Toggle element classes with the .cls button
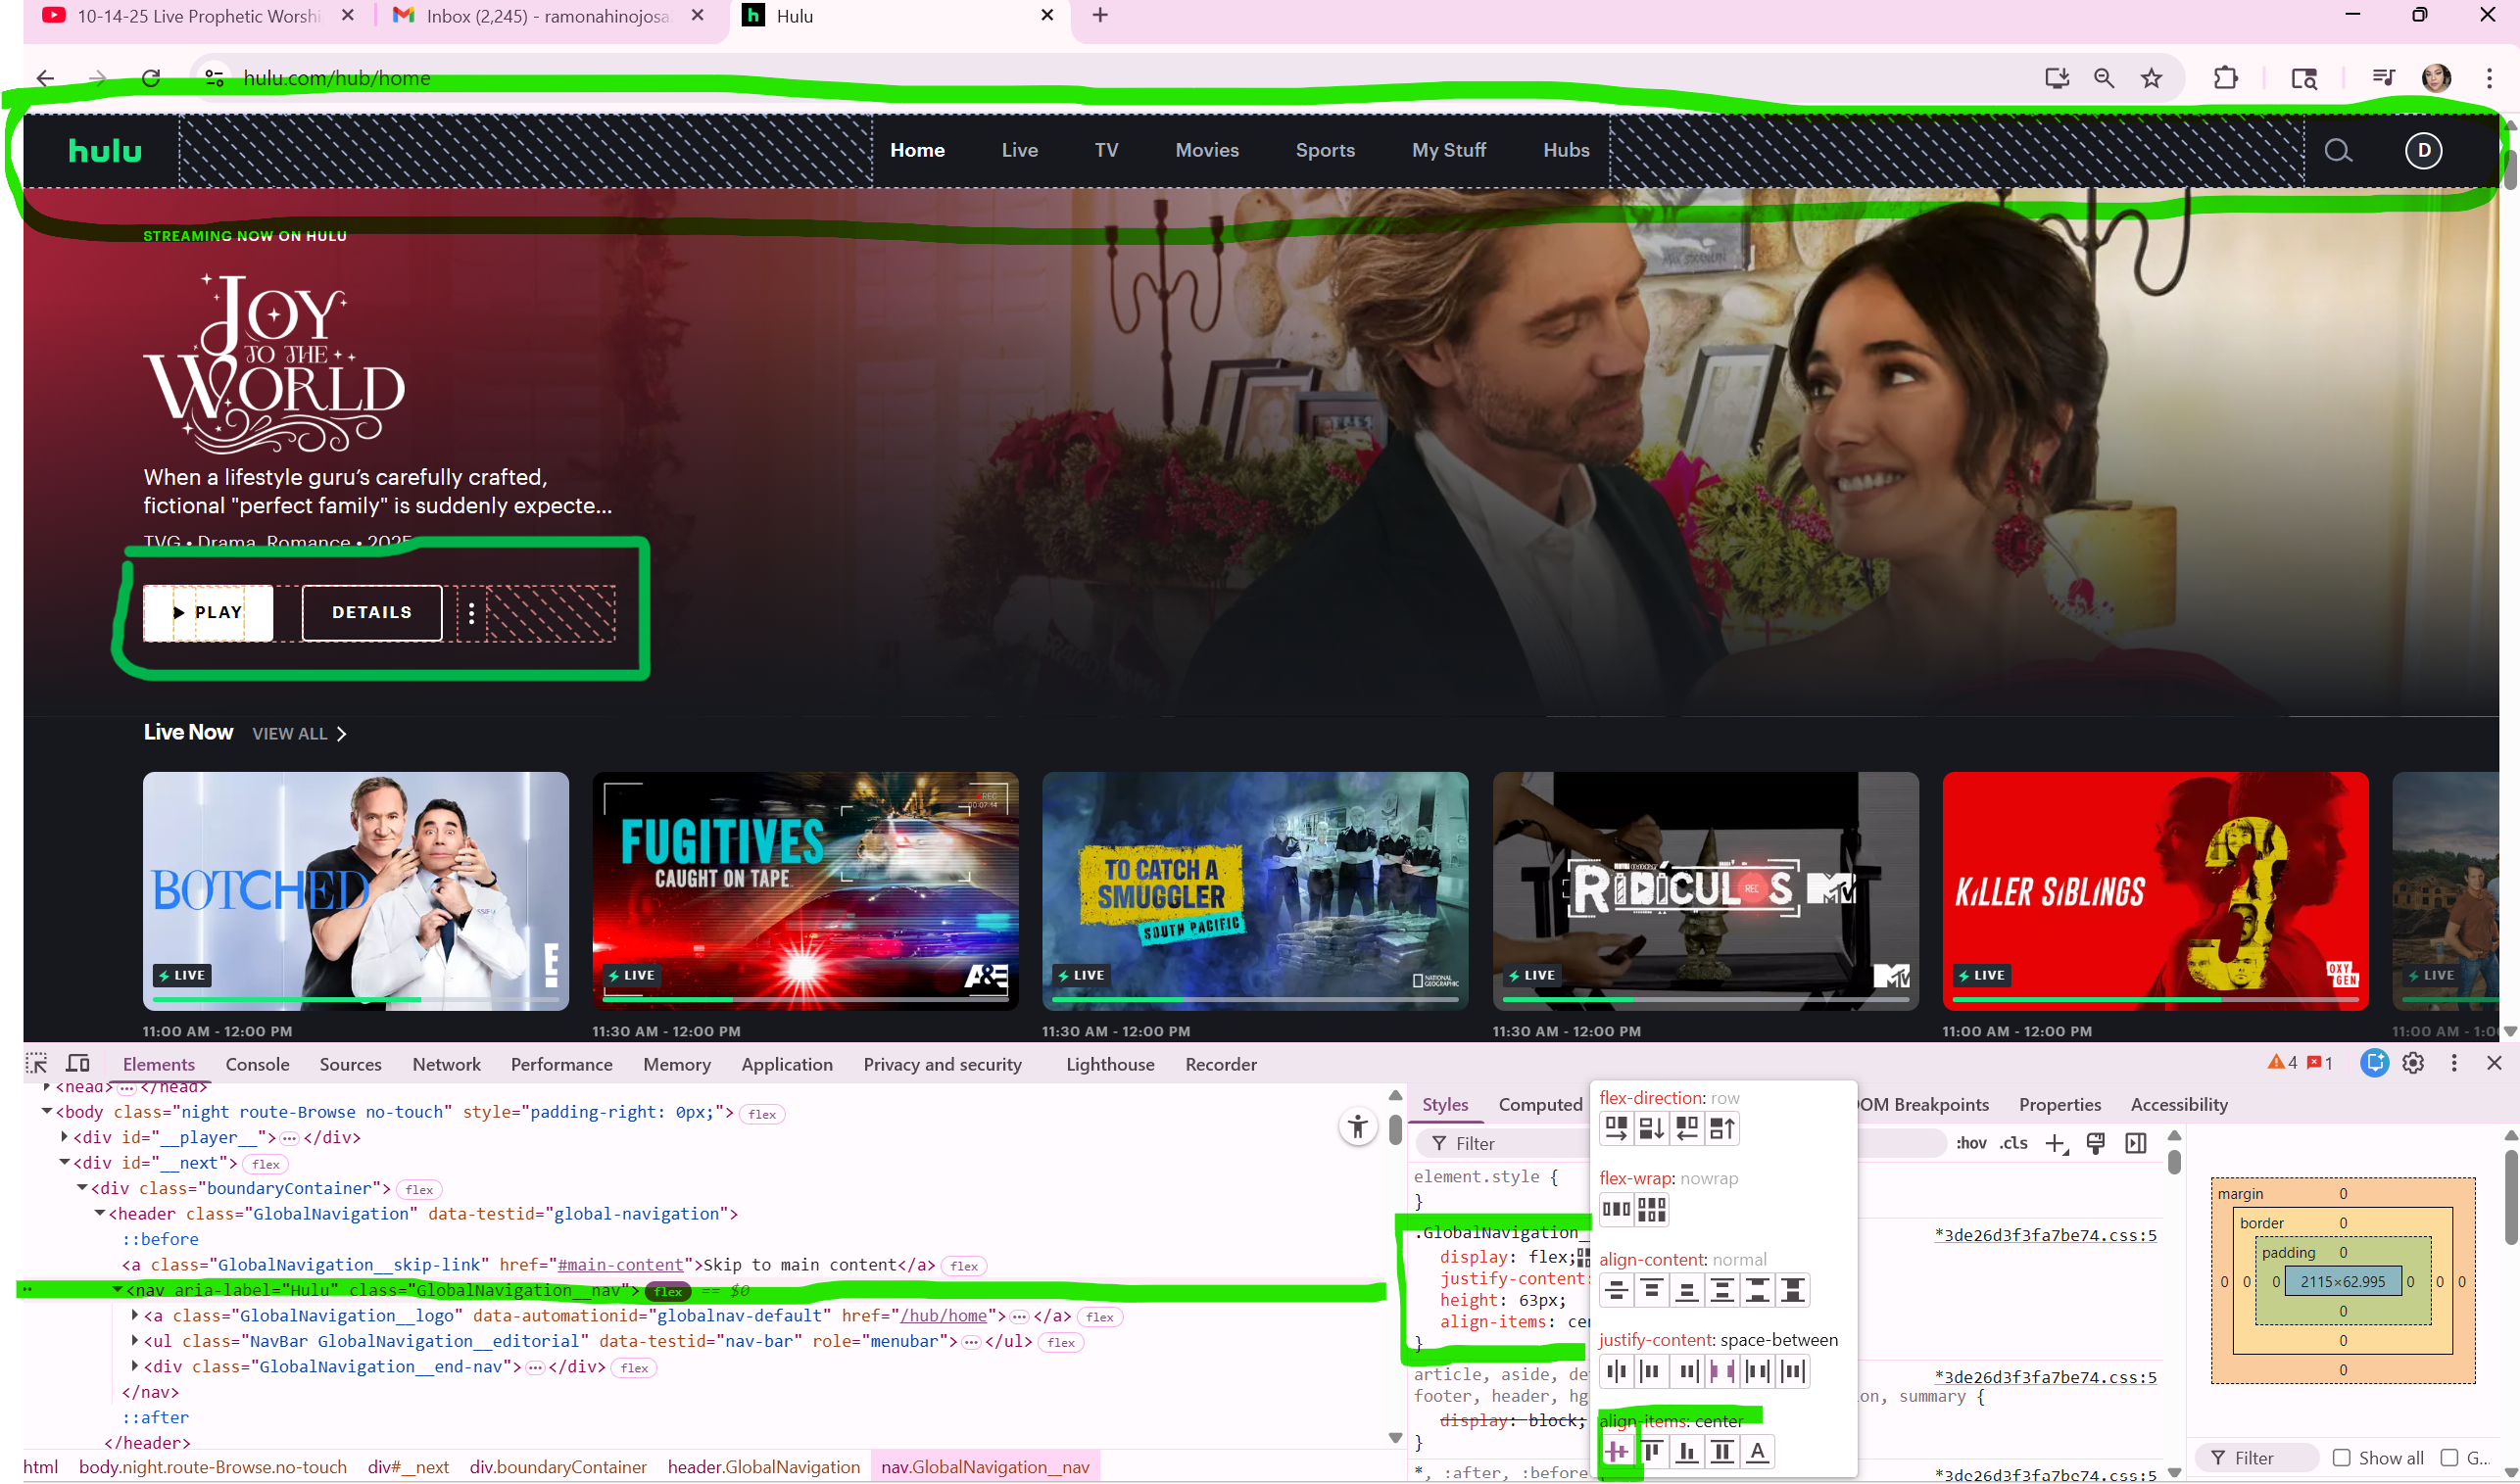Image resolution: width=2520 pixels, height=1484 pixels. 2014,1143
